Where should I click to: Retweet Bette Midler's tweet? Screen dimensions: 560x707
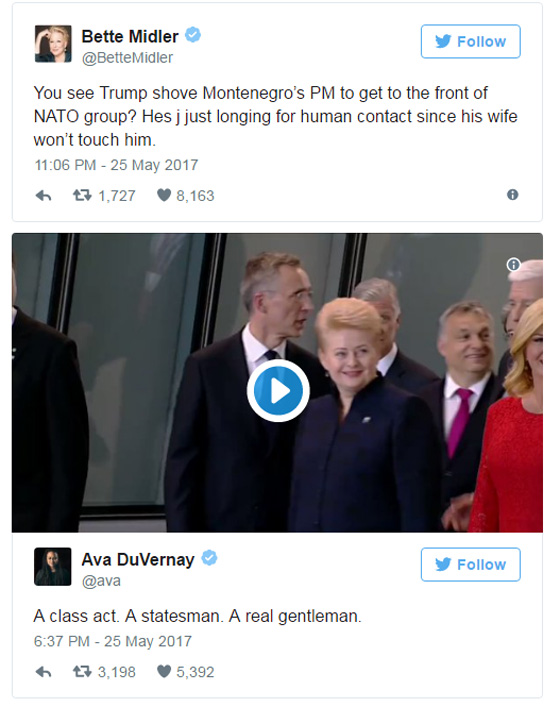pos(82,195)
